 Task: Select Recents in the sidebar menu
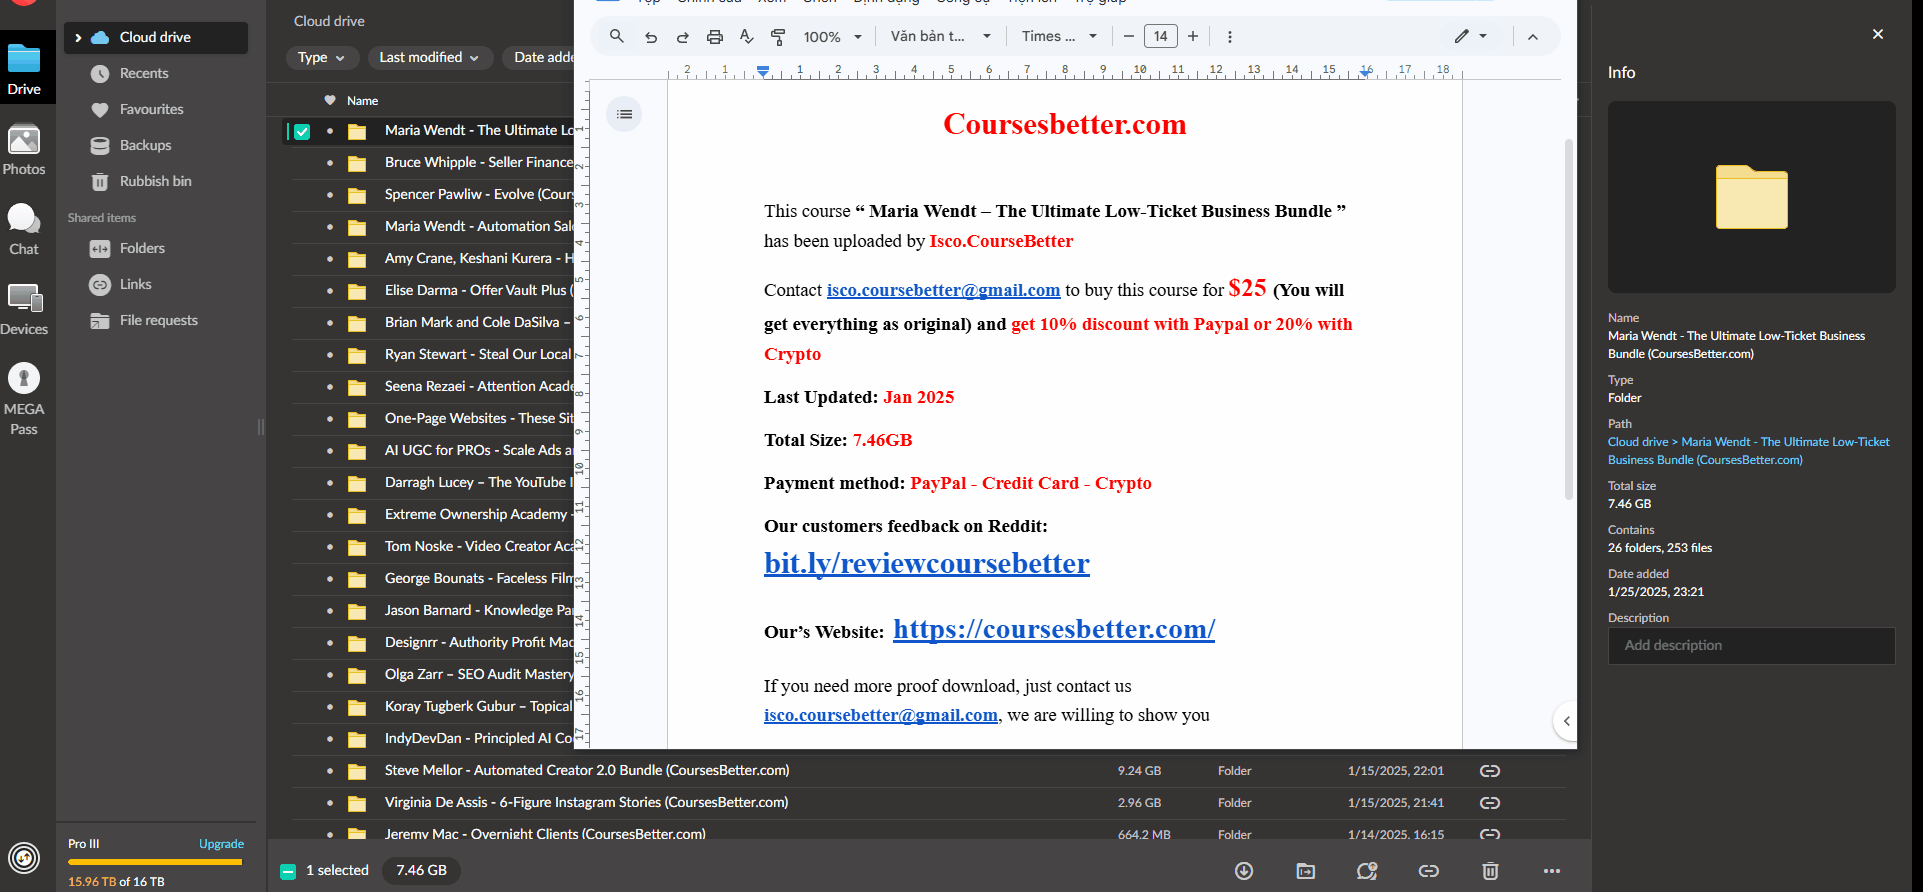[x=144, y=73]
